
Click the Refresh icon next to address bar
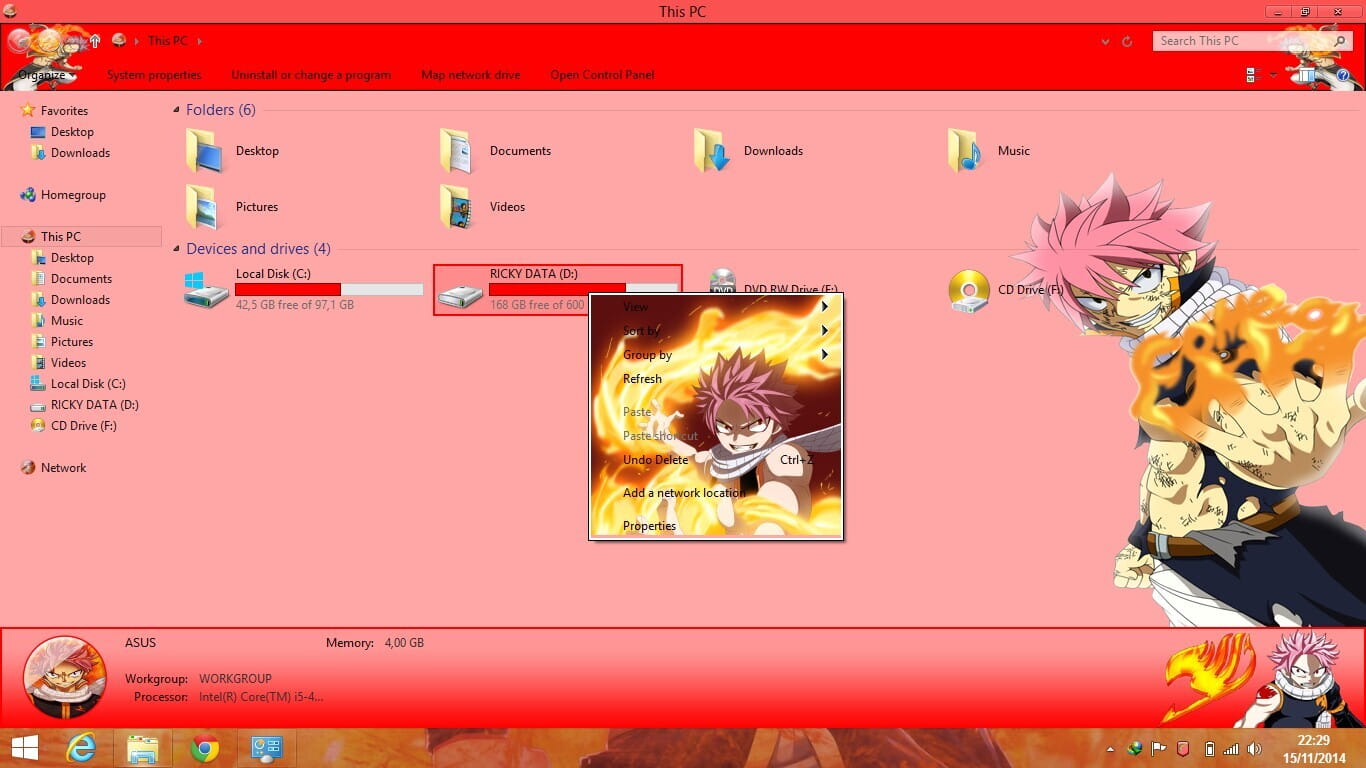(1126, 41)
